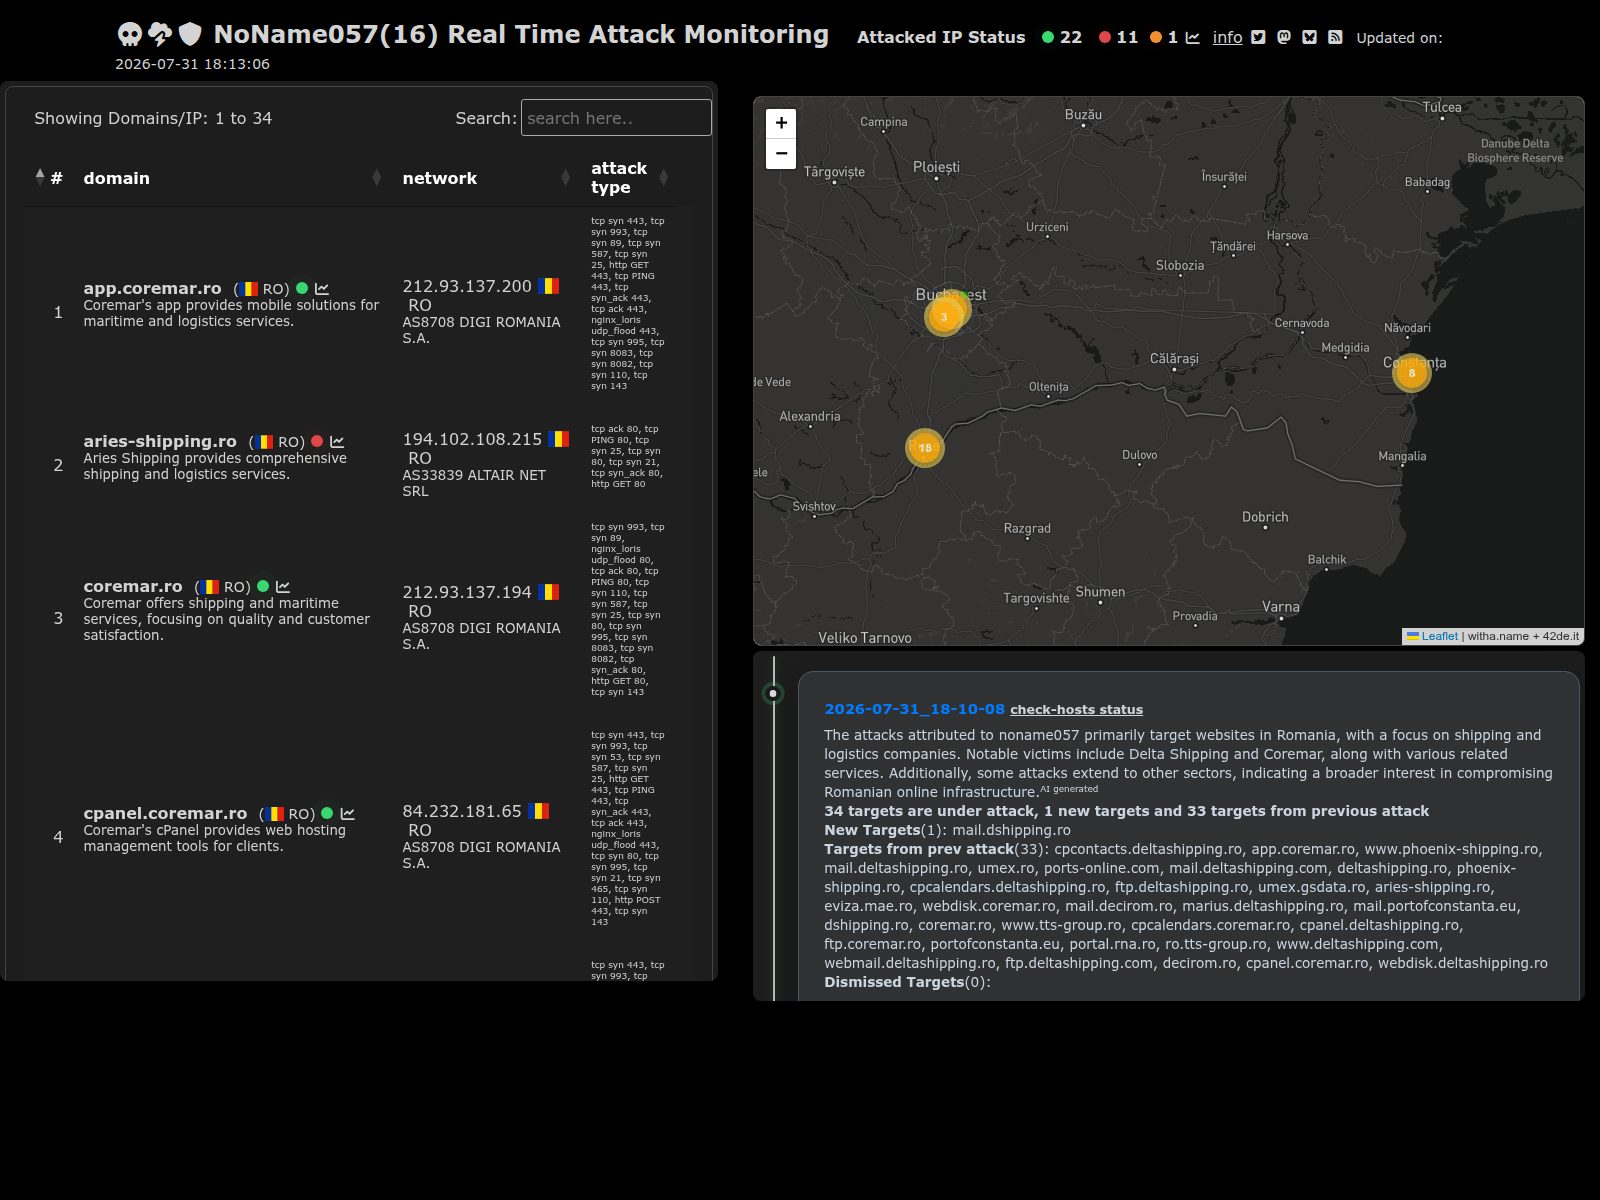Viewport: 1600px width, 1200px height.
Task: Open the aries-shipping.ro domain name
Action: [x=160, y=441]
